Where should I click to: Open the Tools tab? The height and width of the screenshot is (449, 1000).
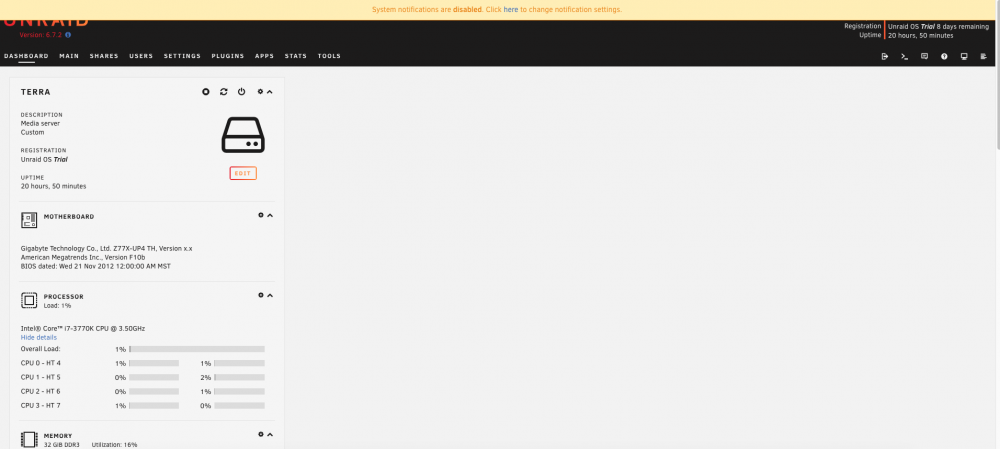[x=329, y=56]
